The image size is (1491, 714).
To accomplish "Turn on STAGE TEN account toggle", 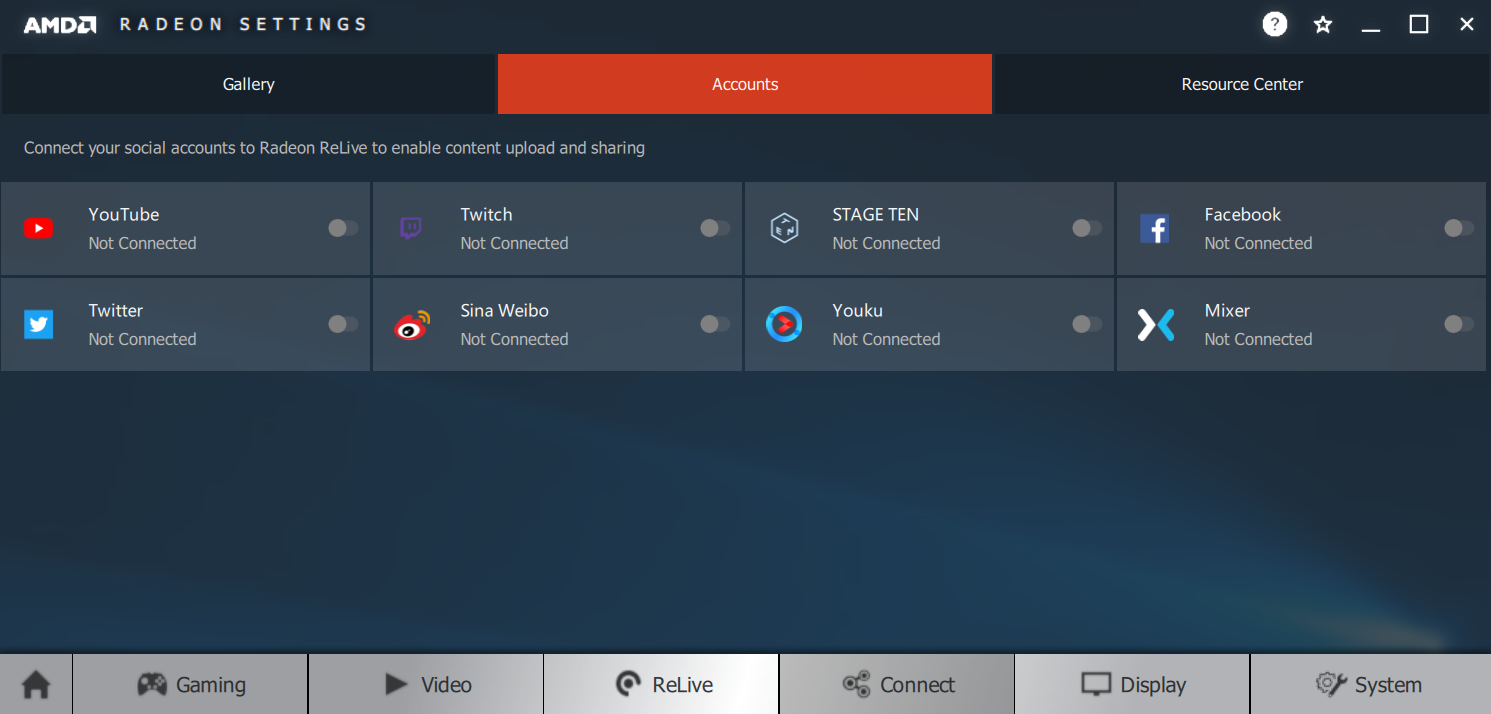I will (x=1087, y=228).
